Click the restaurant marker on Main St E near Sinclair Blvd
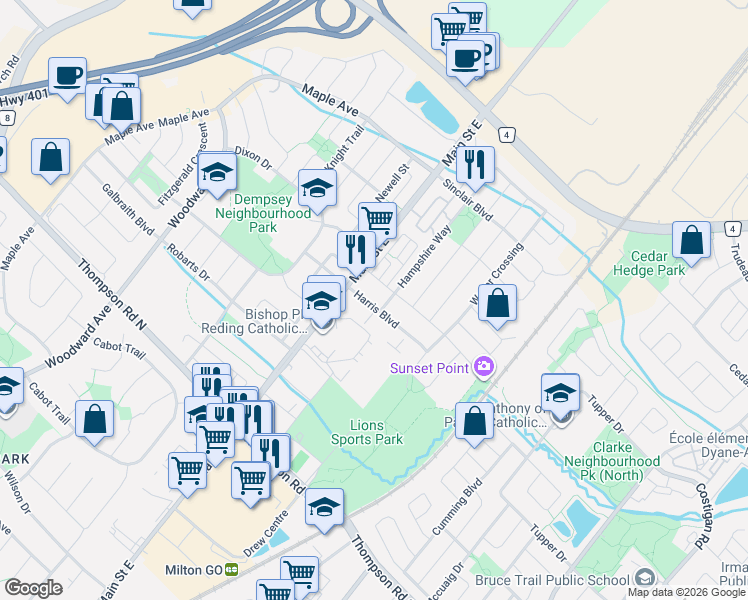The width and height of the screenshot is (748, 600). [475, 166]
